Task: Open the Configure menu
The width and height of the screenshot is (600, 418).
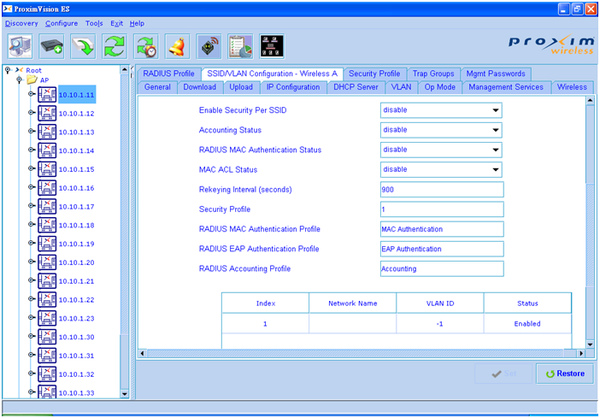Action: 62,23
